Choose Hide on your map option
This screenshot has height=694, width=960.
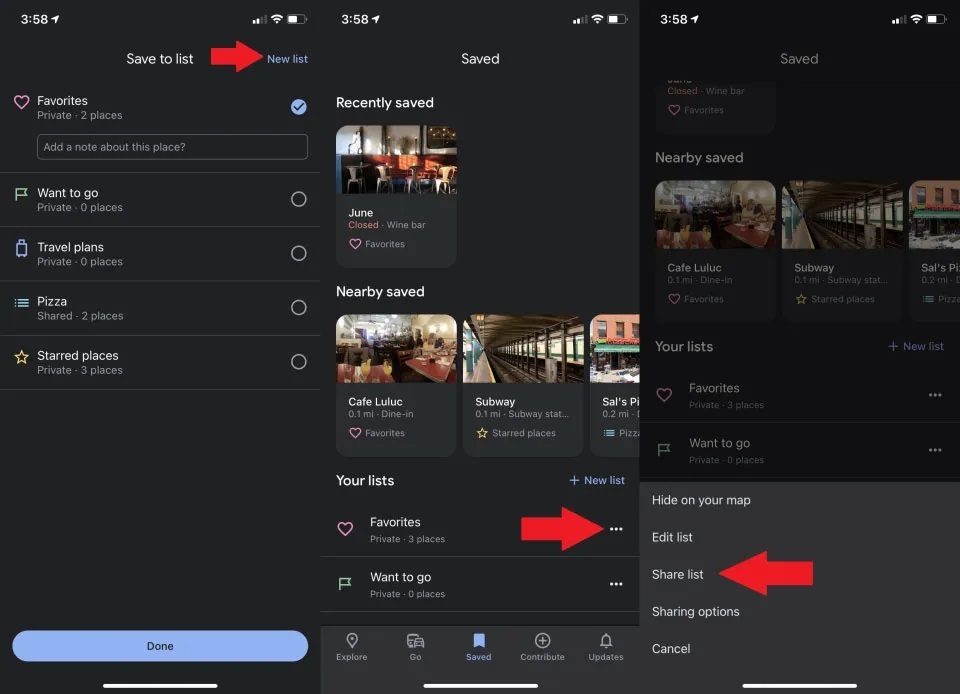701,500
